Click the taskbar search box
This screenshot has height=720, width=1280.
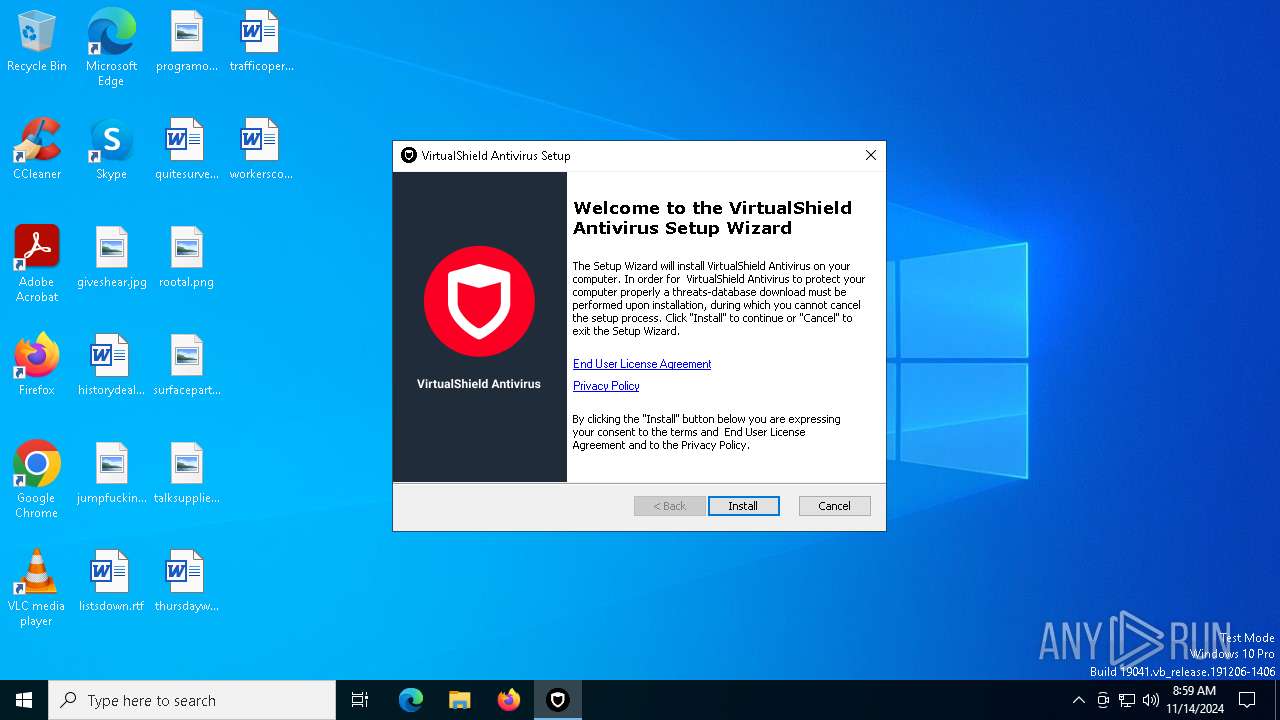point(192,700)
